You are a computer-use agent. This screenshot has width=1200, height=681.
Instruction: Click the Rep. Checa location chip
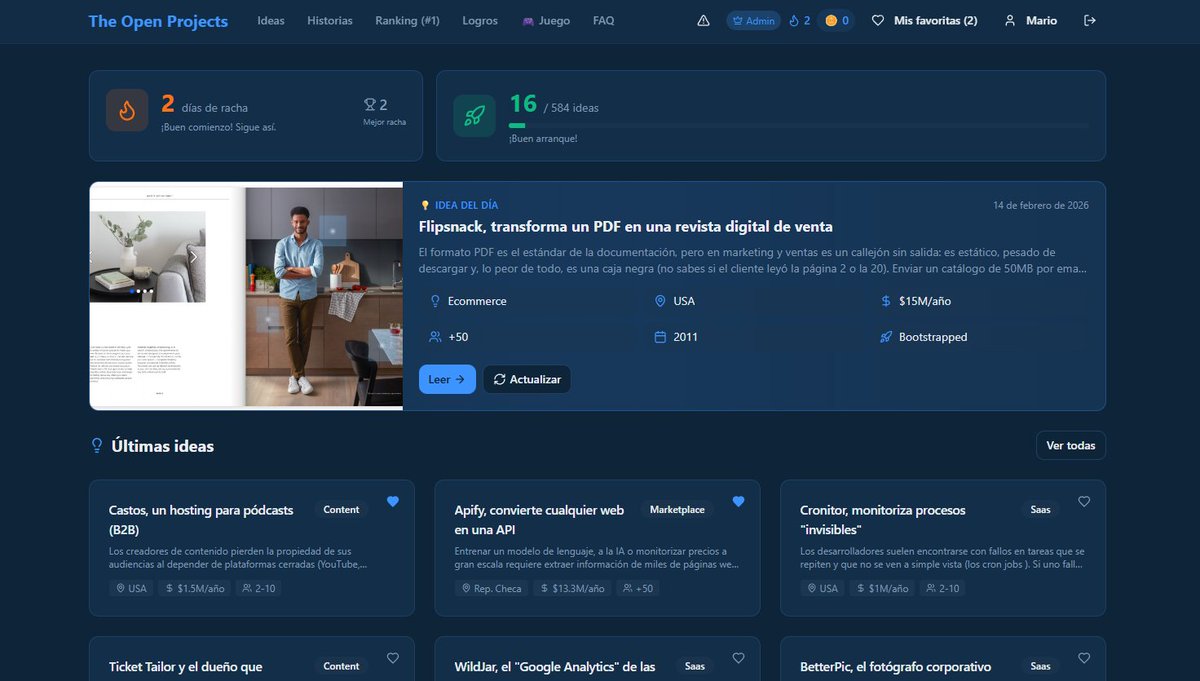click(x=491, y=589)
